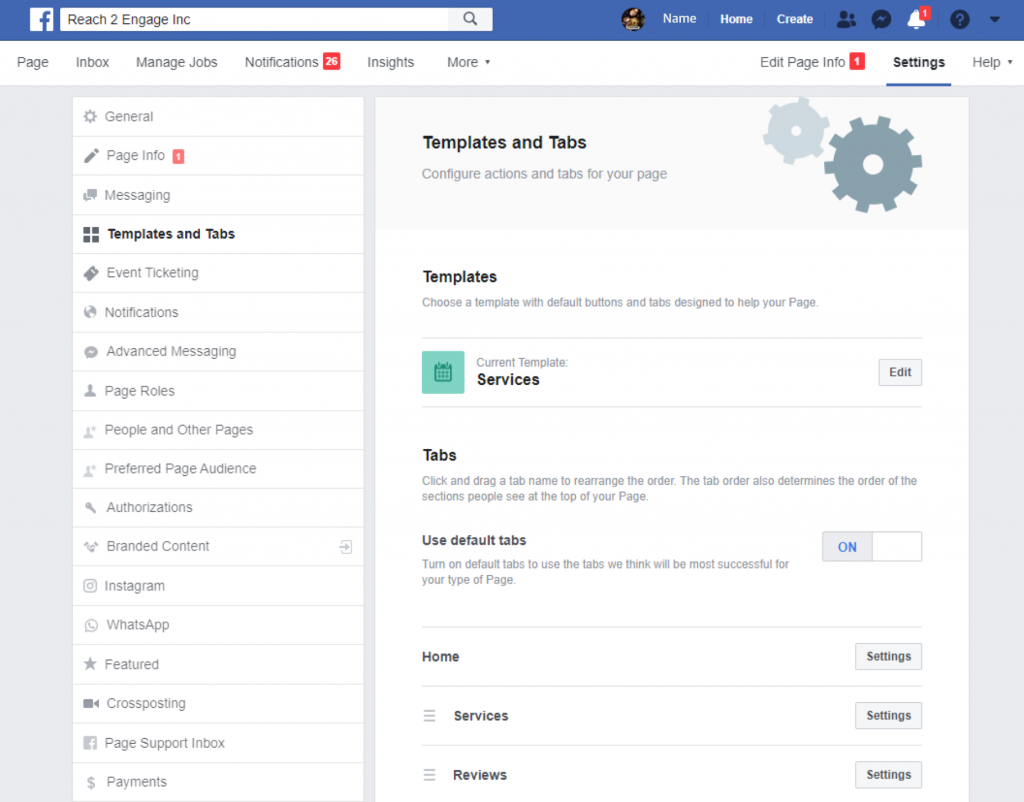
Task: Switch to the Insights tab
Action: 390,62
